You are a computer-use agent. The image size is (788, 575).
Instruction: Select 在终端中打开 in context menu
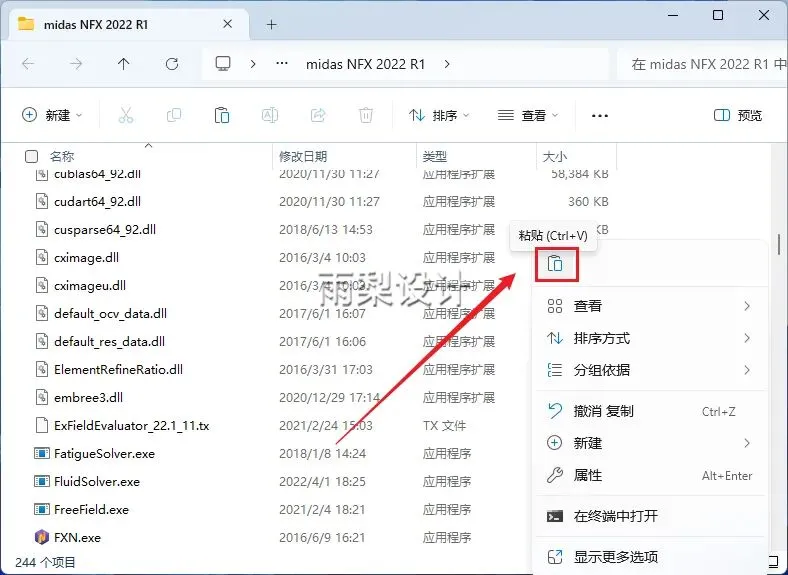pyautogui.click(x=650, y=516)
